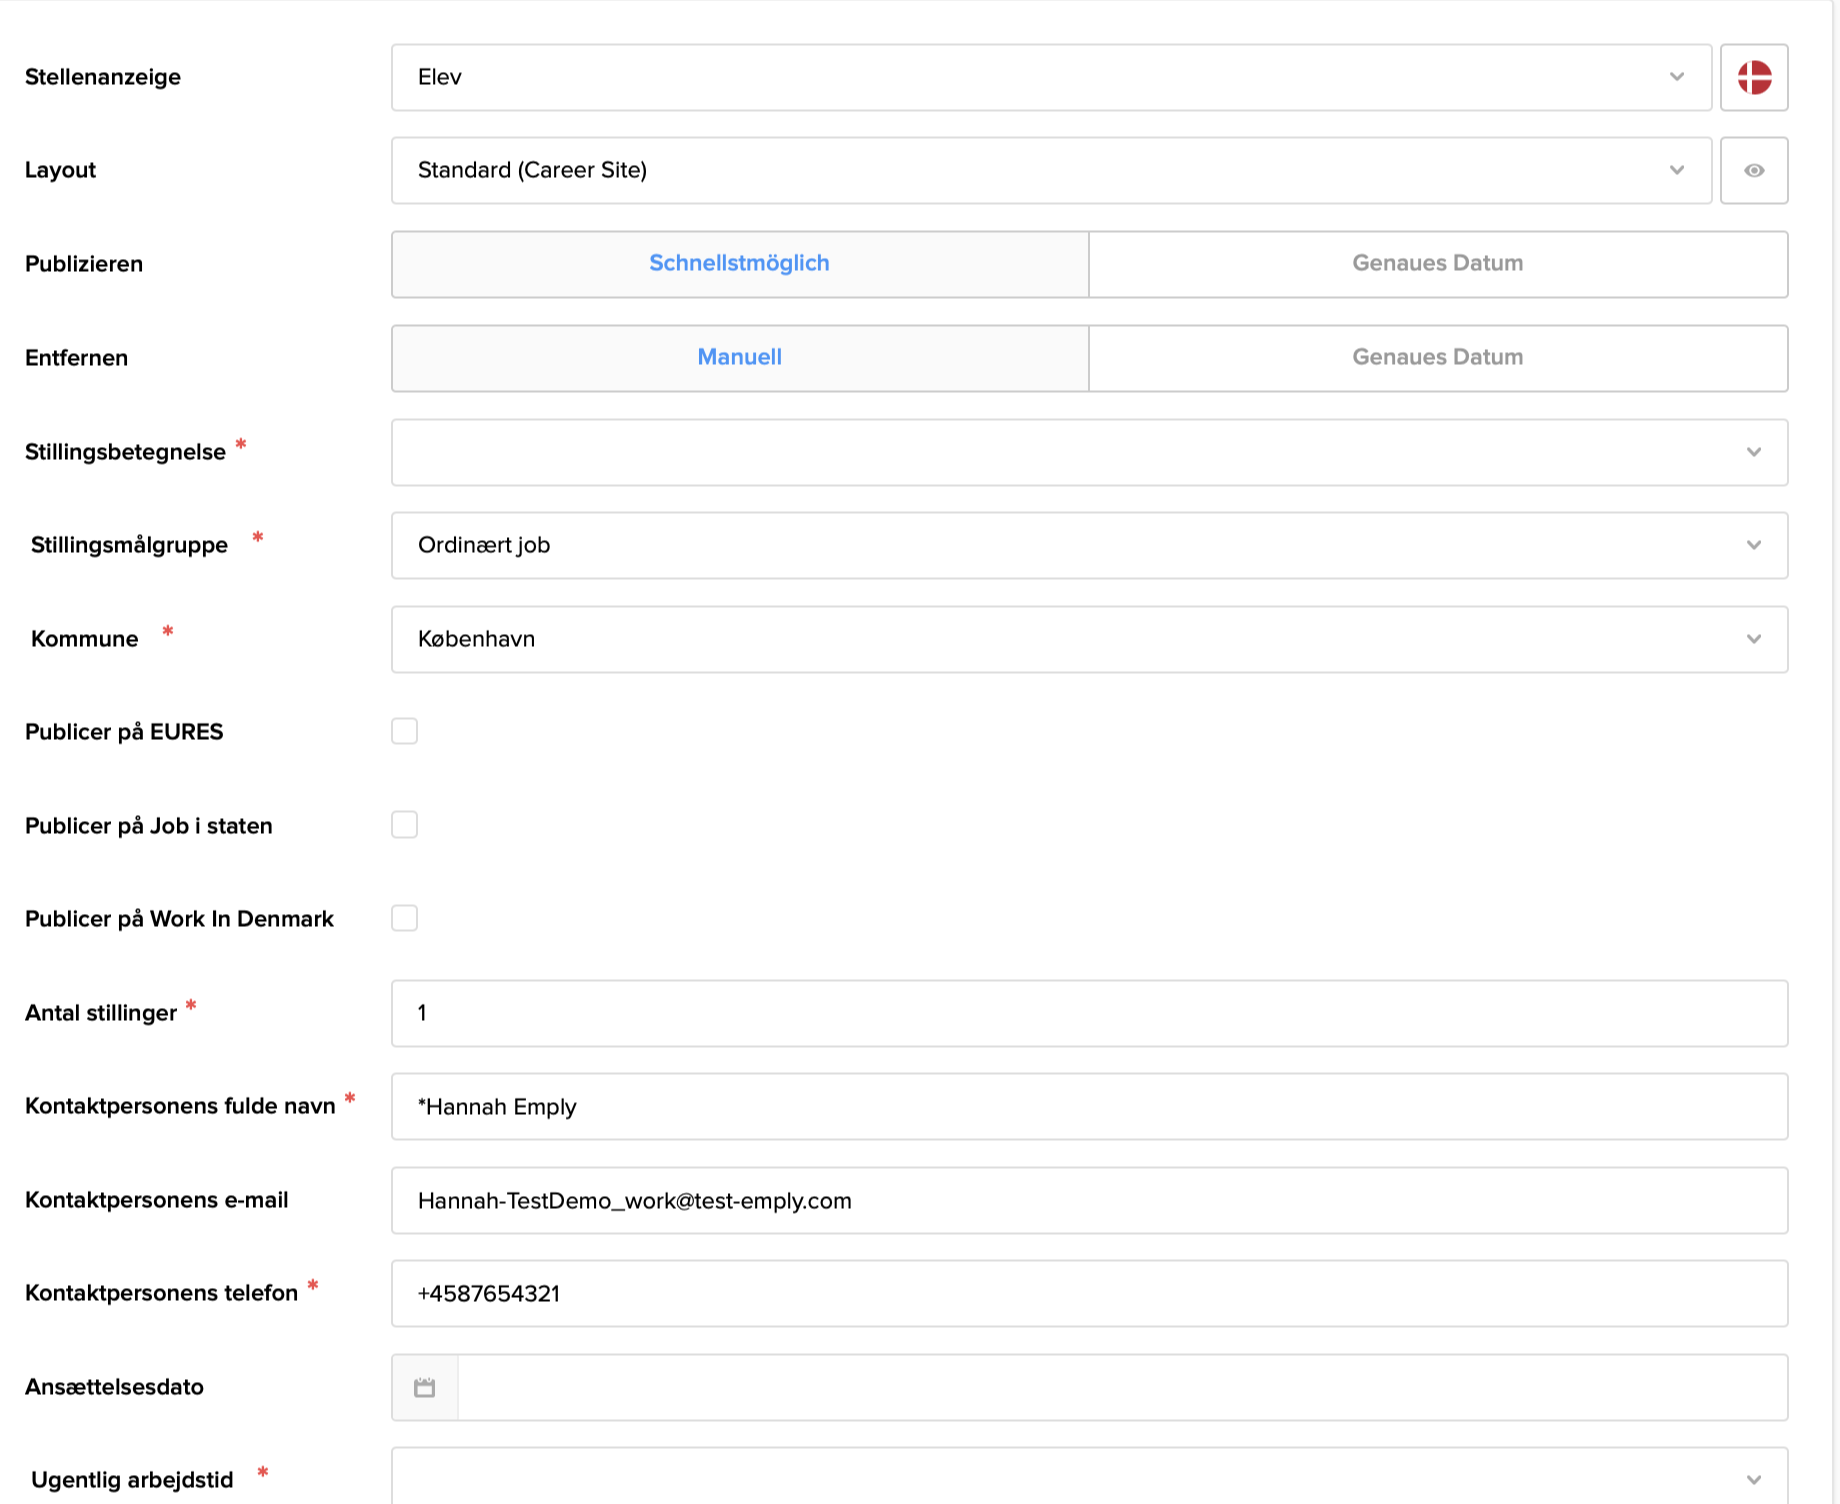Open the Stellenanzeige dropdown showing Elev
The height and width of the screenshot is (1504, 1840).
1050,77
